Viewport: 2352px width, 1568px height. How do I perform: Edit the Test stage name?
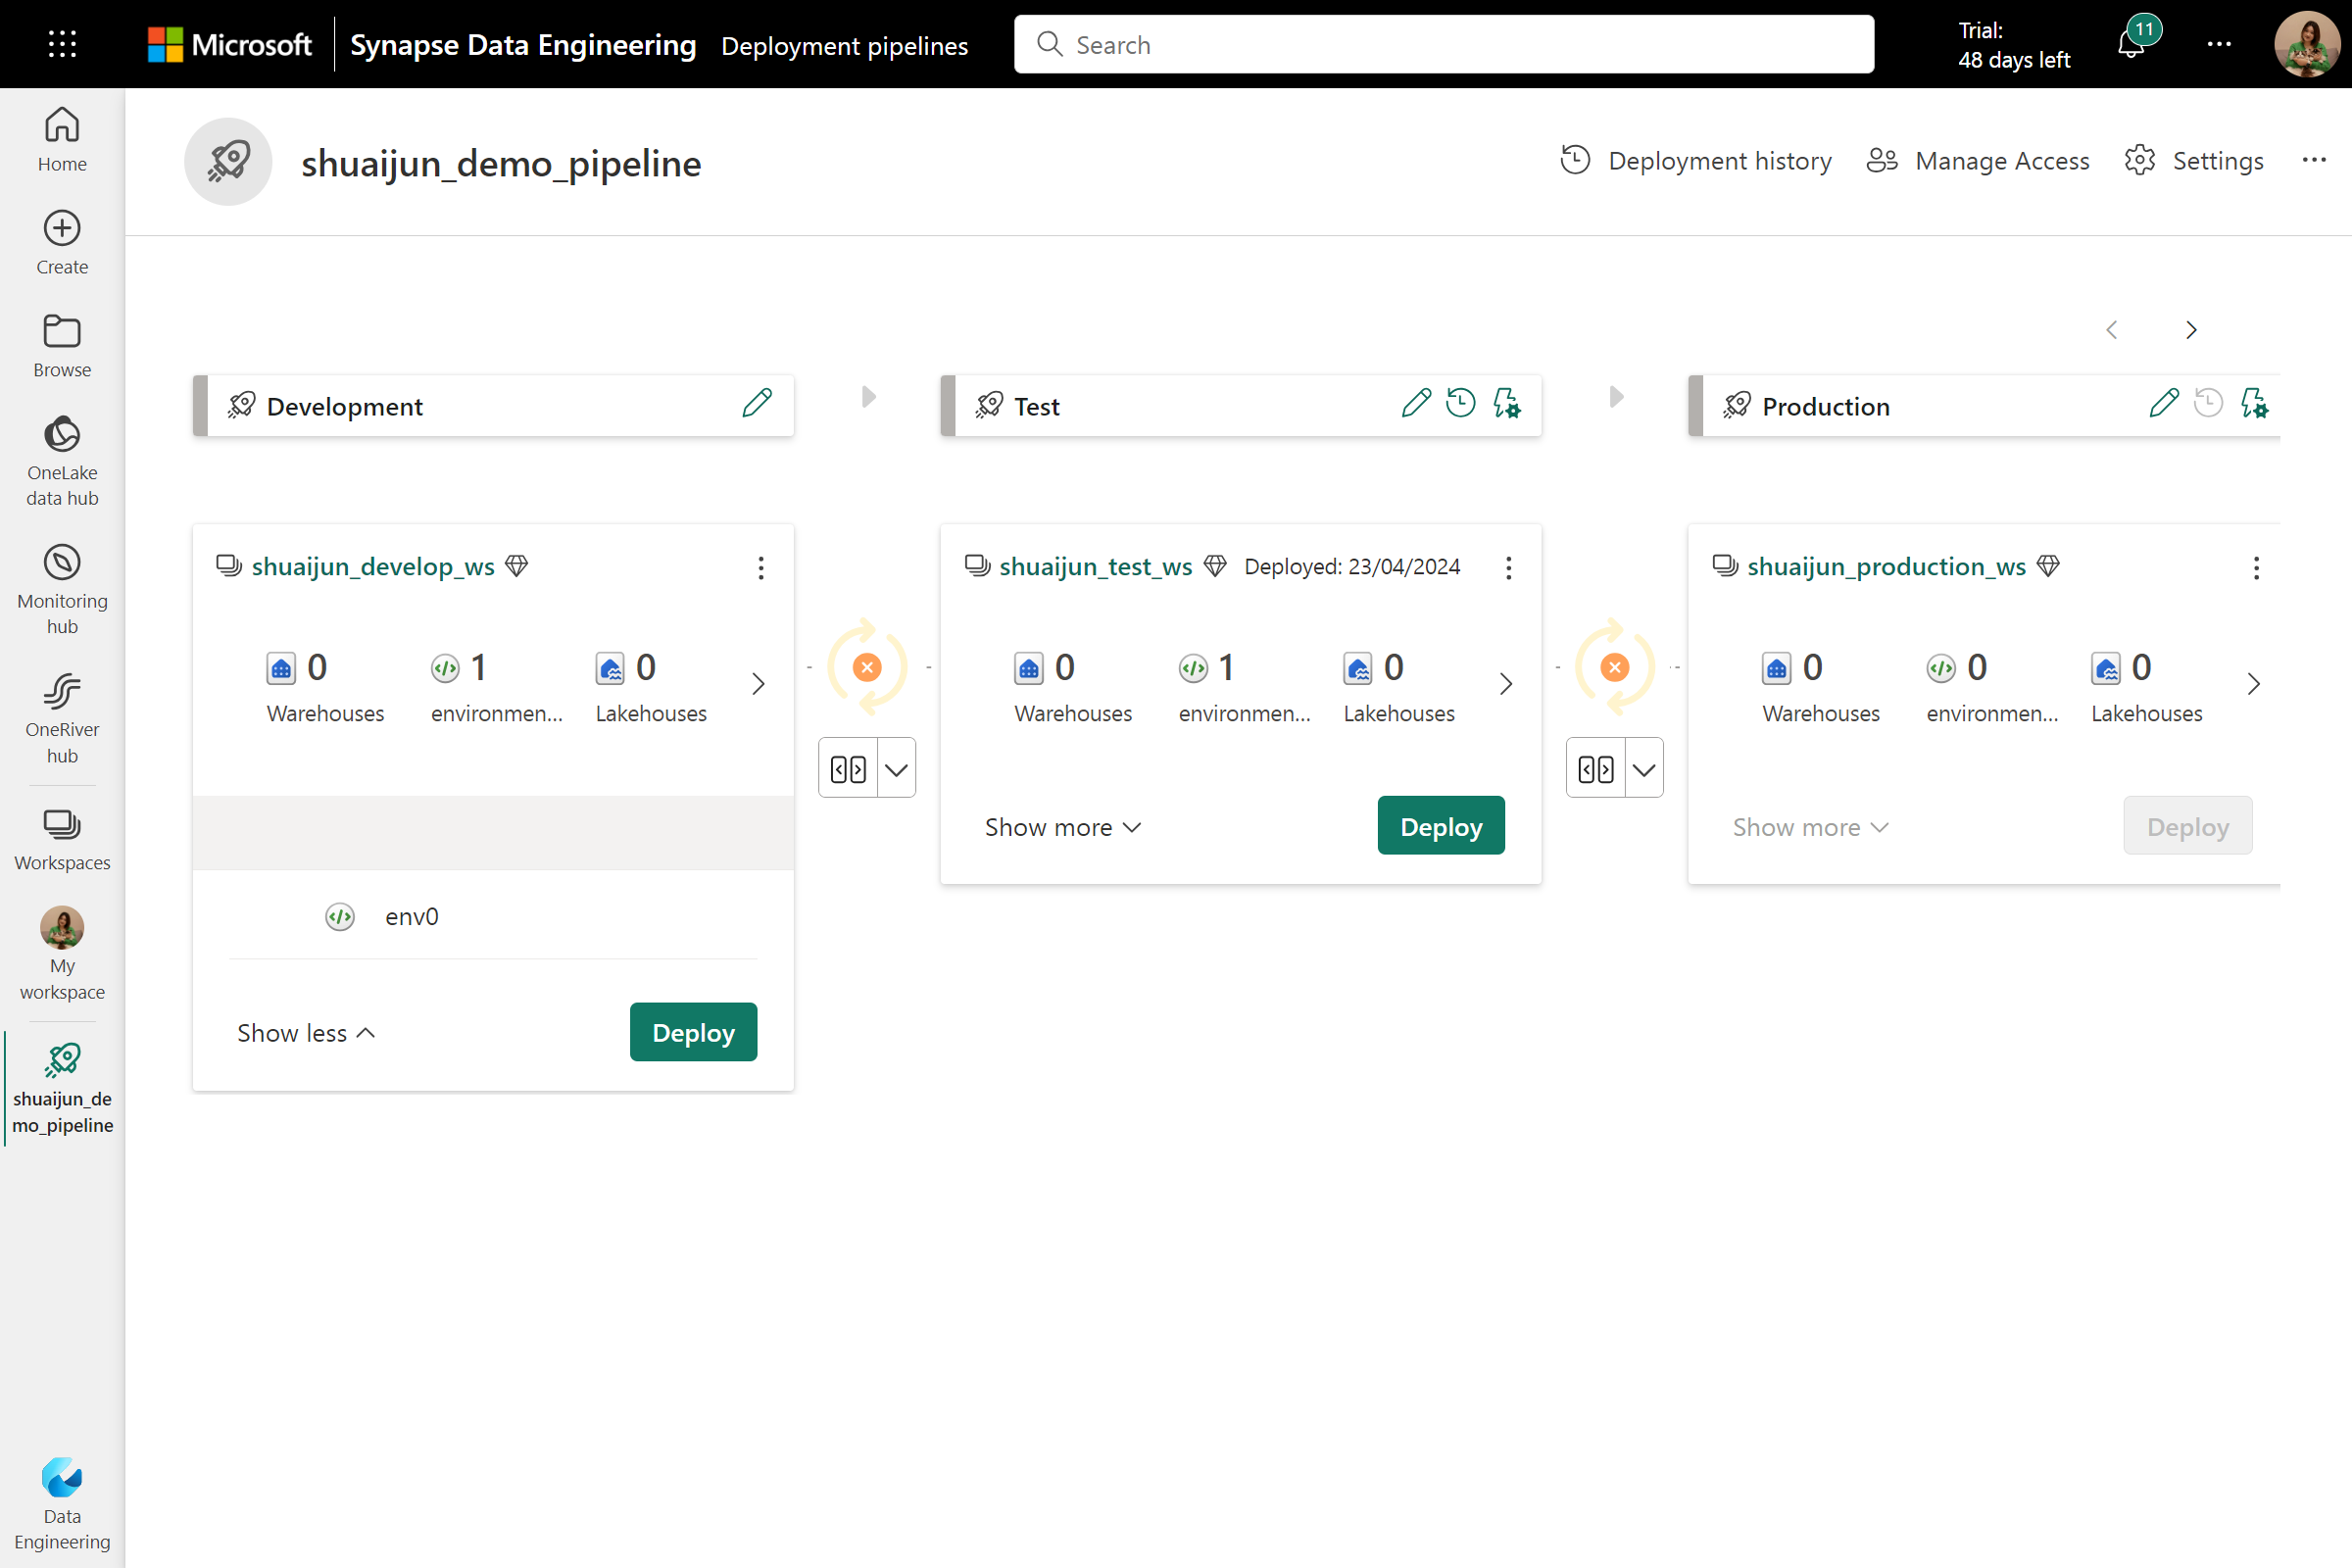pyautogui.click(x=1416, y=403)
